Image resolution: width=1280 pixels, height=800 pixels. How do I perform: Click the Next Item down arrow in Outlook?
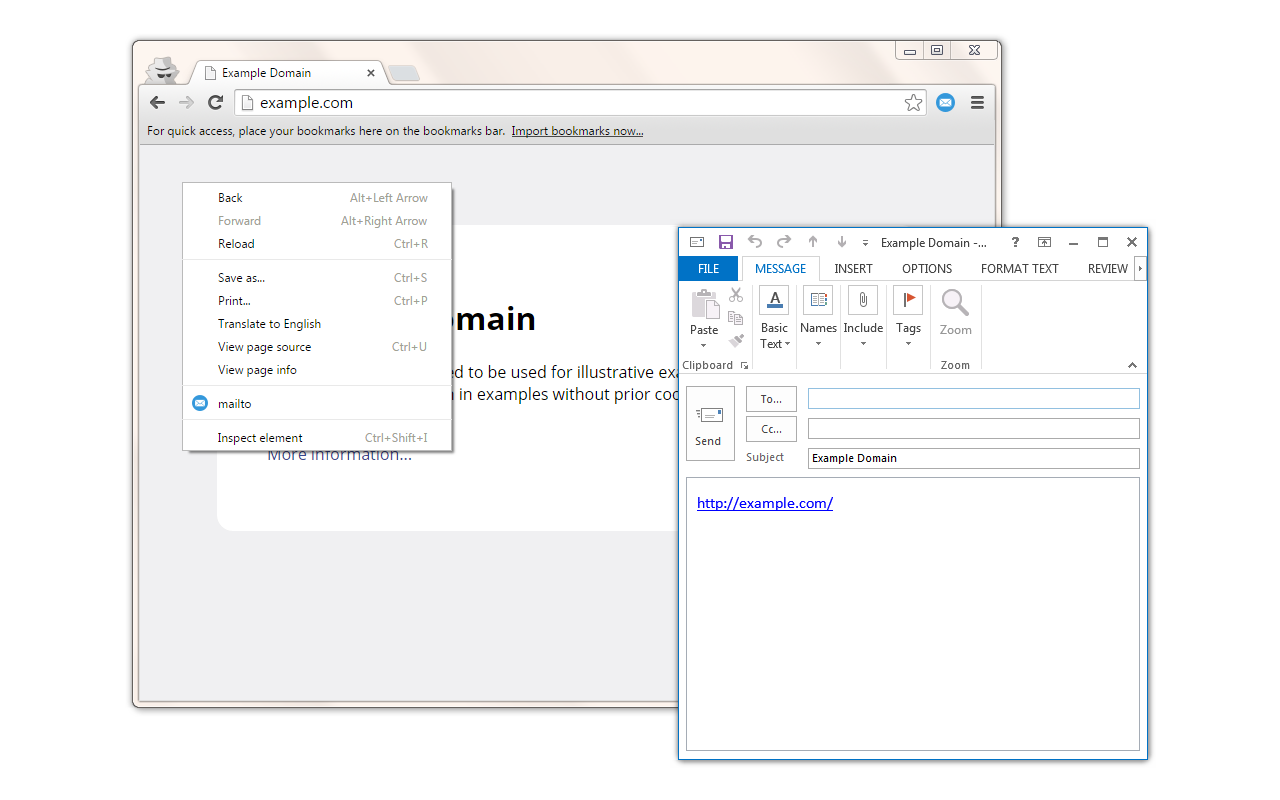(842, 242)
